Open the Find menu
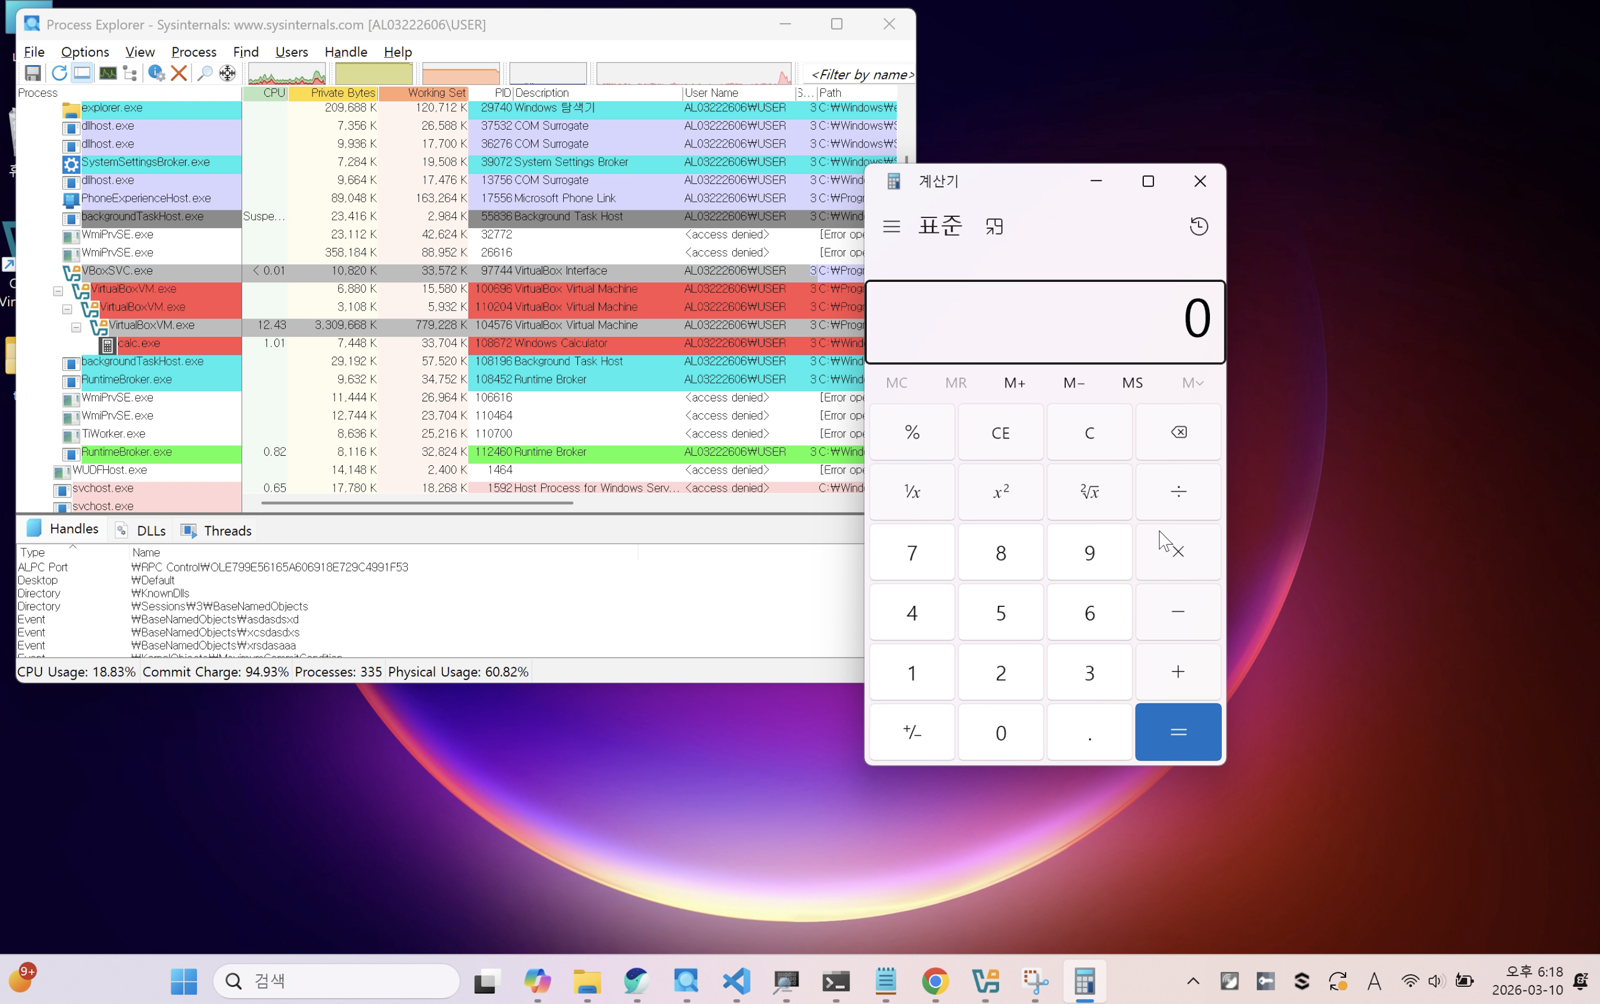Screen dimensions: 1600x1004 click(246, 52)
